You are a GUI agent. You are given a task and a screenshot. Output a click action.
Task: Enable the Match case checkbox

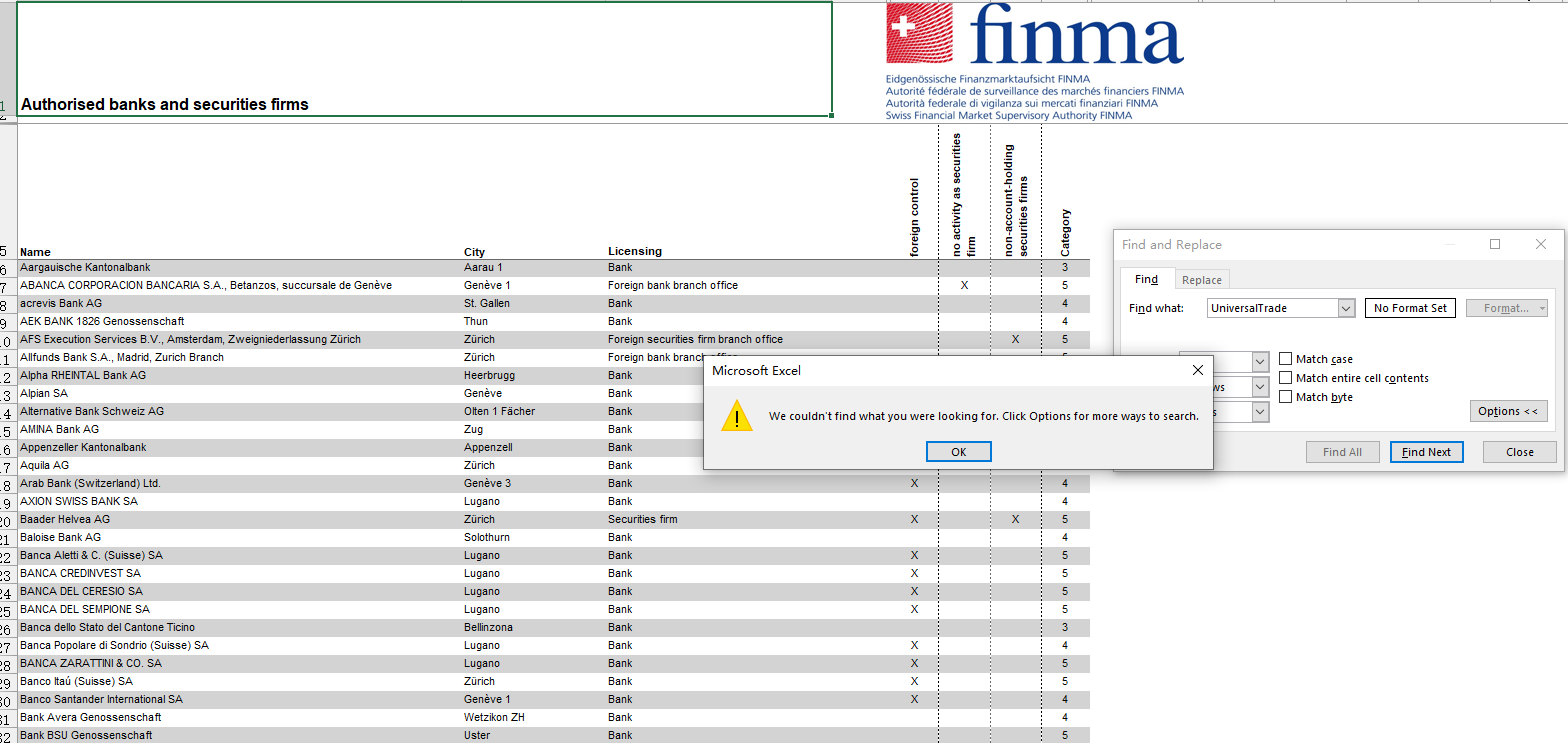pos(1286,359)
